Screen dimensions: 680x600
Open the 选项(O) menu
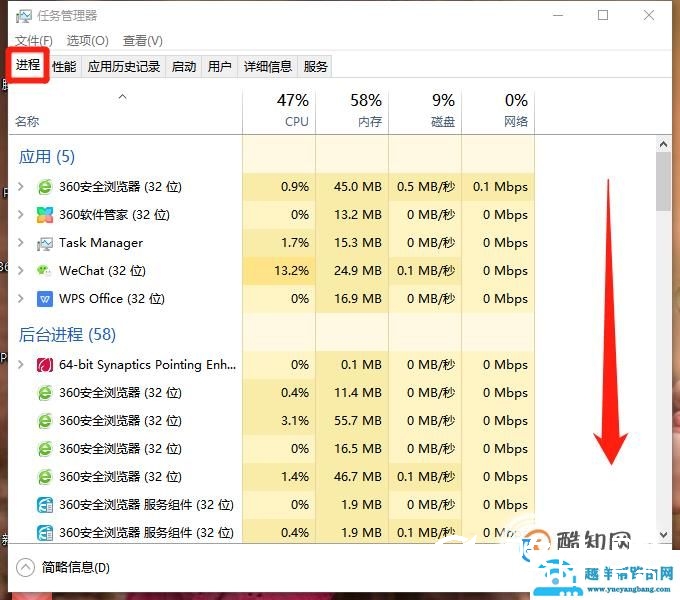[x=88, y=41]
